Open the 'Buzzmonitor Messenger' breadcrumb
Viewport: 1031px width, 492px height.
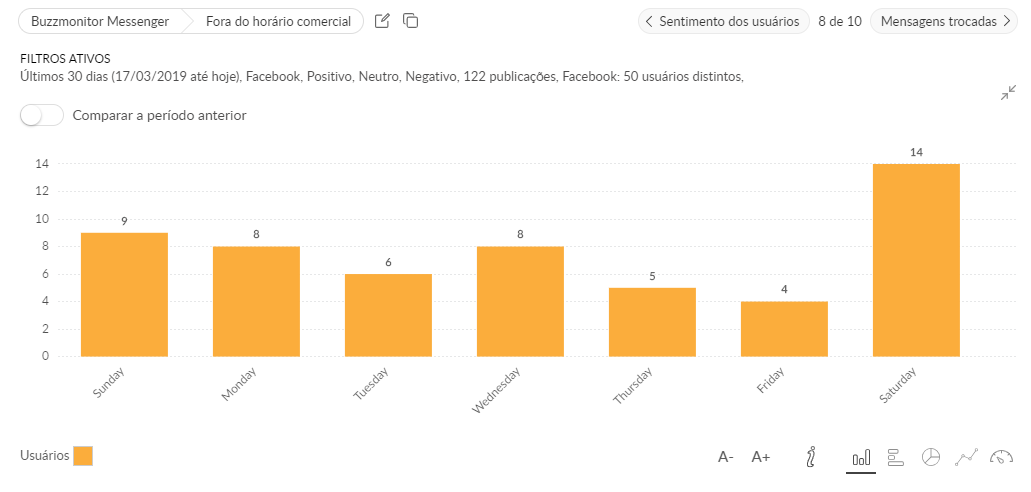click(100, 21)
